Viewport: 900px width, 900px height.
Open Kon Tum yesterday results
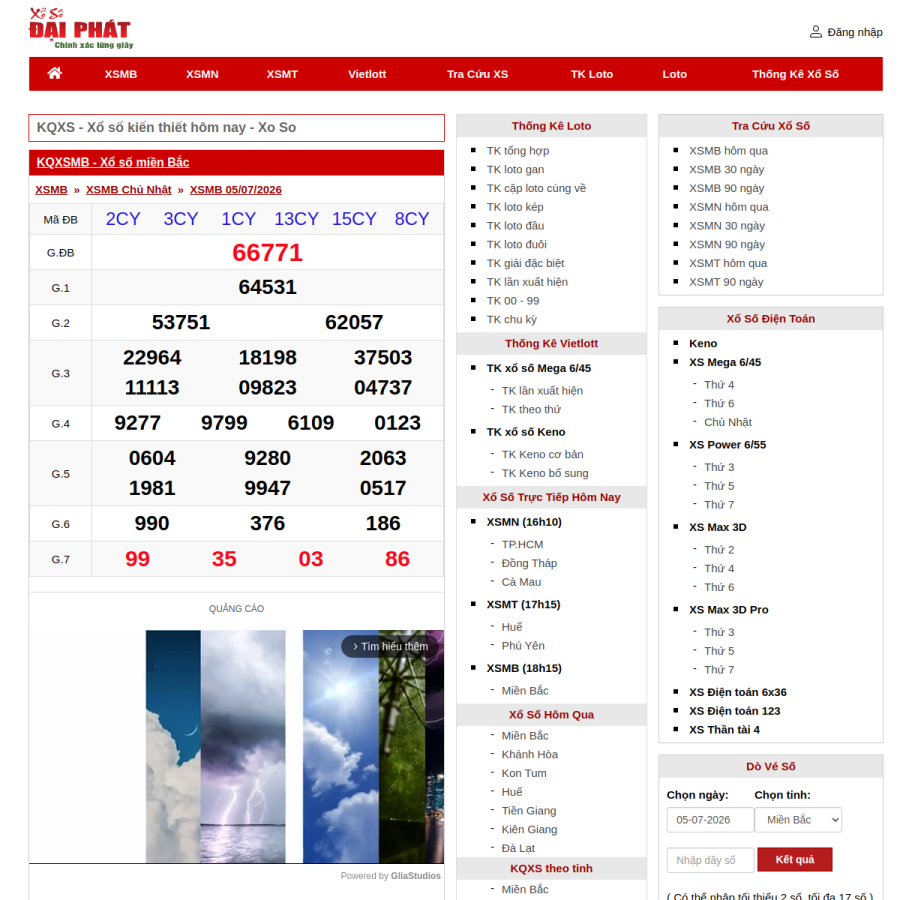click(524, 774)
